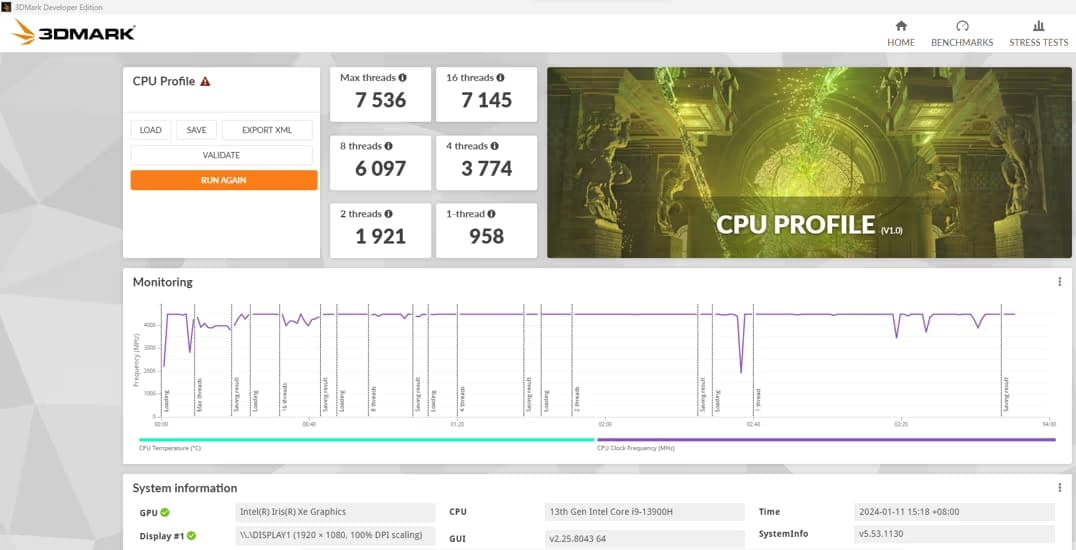Select Max threads score 7 536

[x=381, y=100]
